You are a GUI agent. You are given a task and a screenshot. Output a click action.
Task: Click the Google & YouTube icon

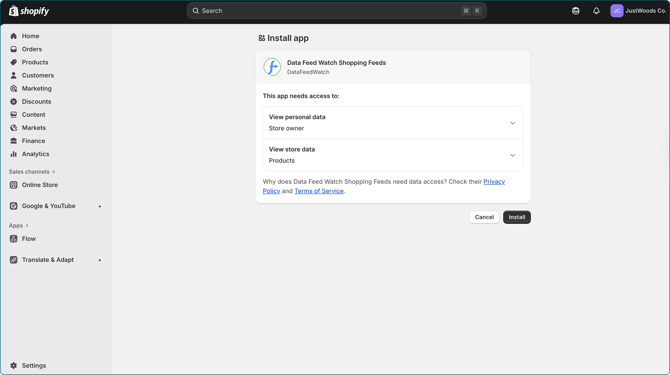pyautogui.click(x=14, y=206)
